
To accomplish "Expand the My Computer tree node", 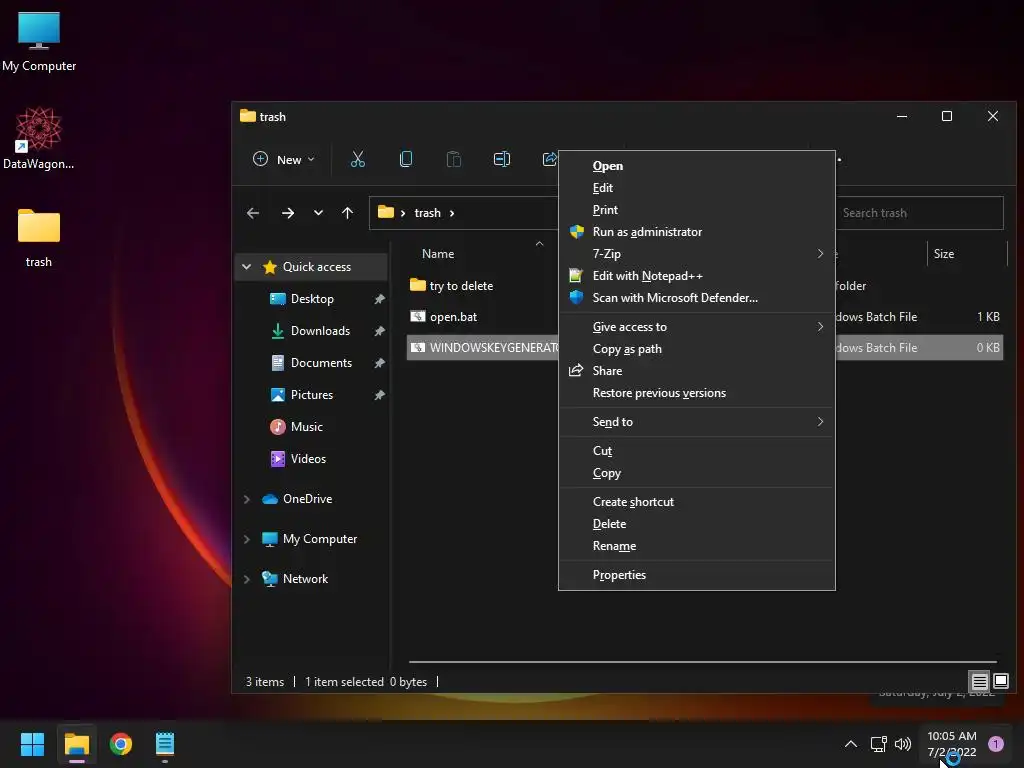I will [246, 539].
